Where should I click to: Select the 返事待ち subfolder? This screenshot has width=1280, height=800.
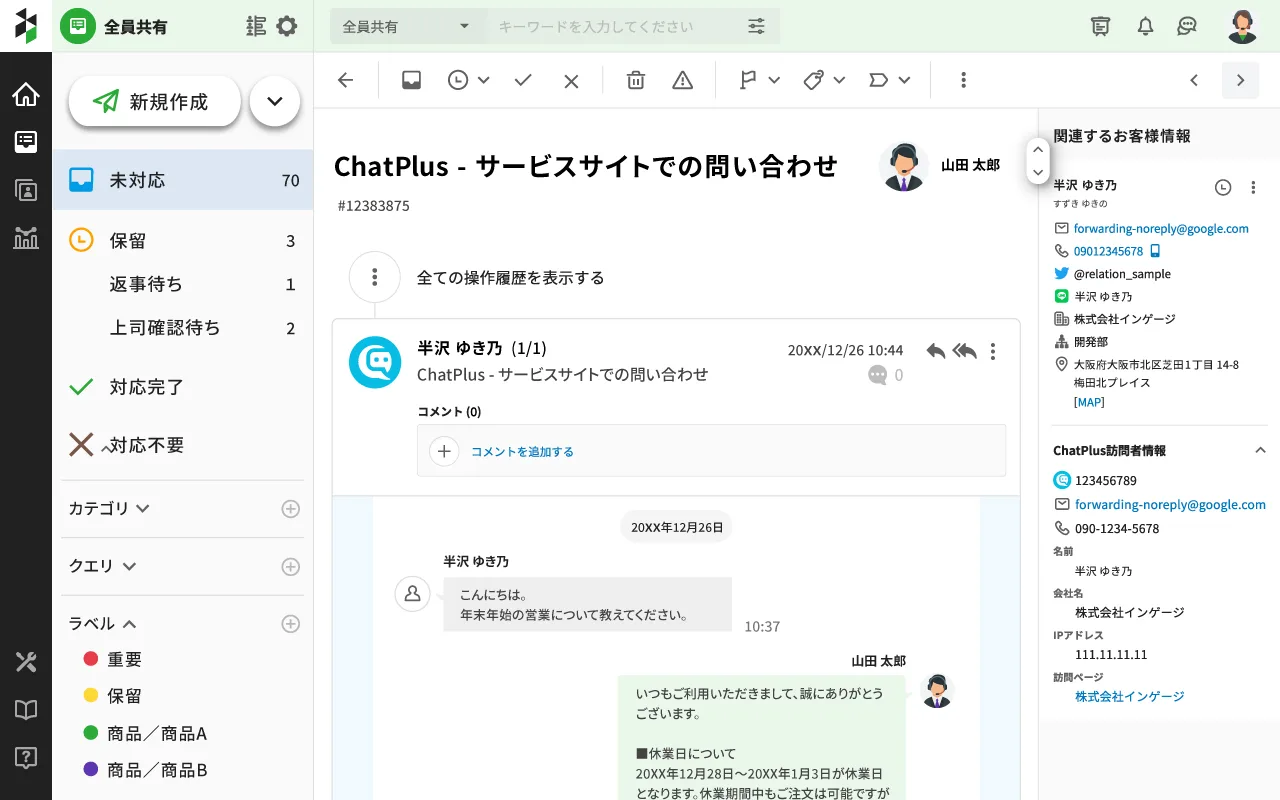point(183,284)
